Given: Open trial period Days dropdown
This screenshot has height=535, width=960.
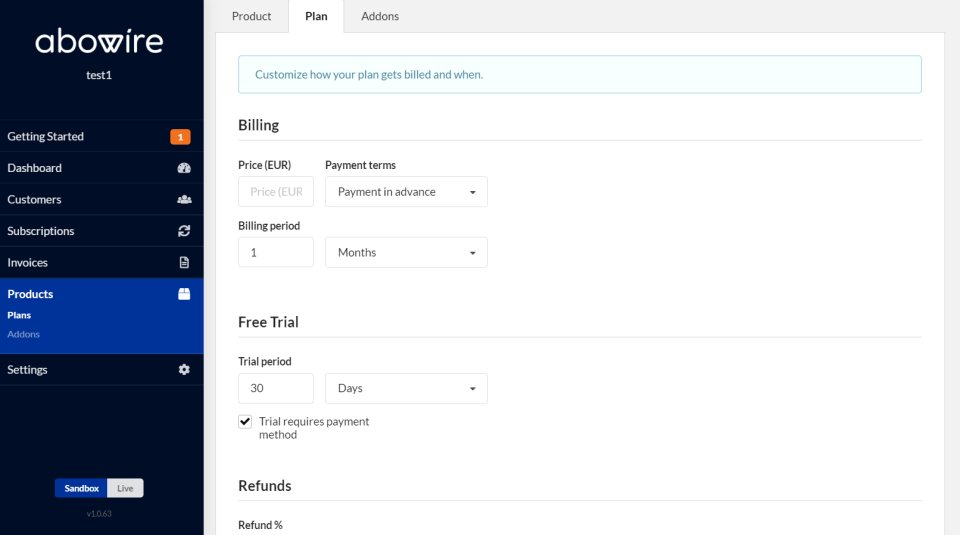Looking at the screenshot, I should (406, 388).
